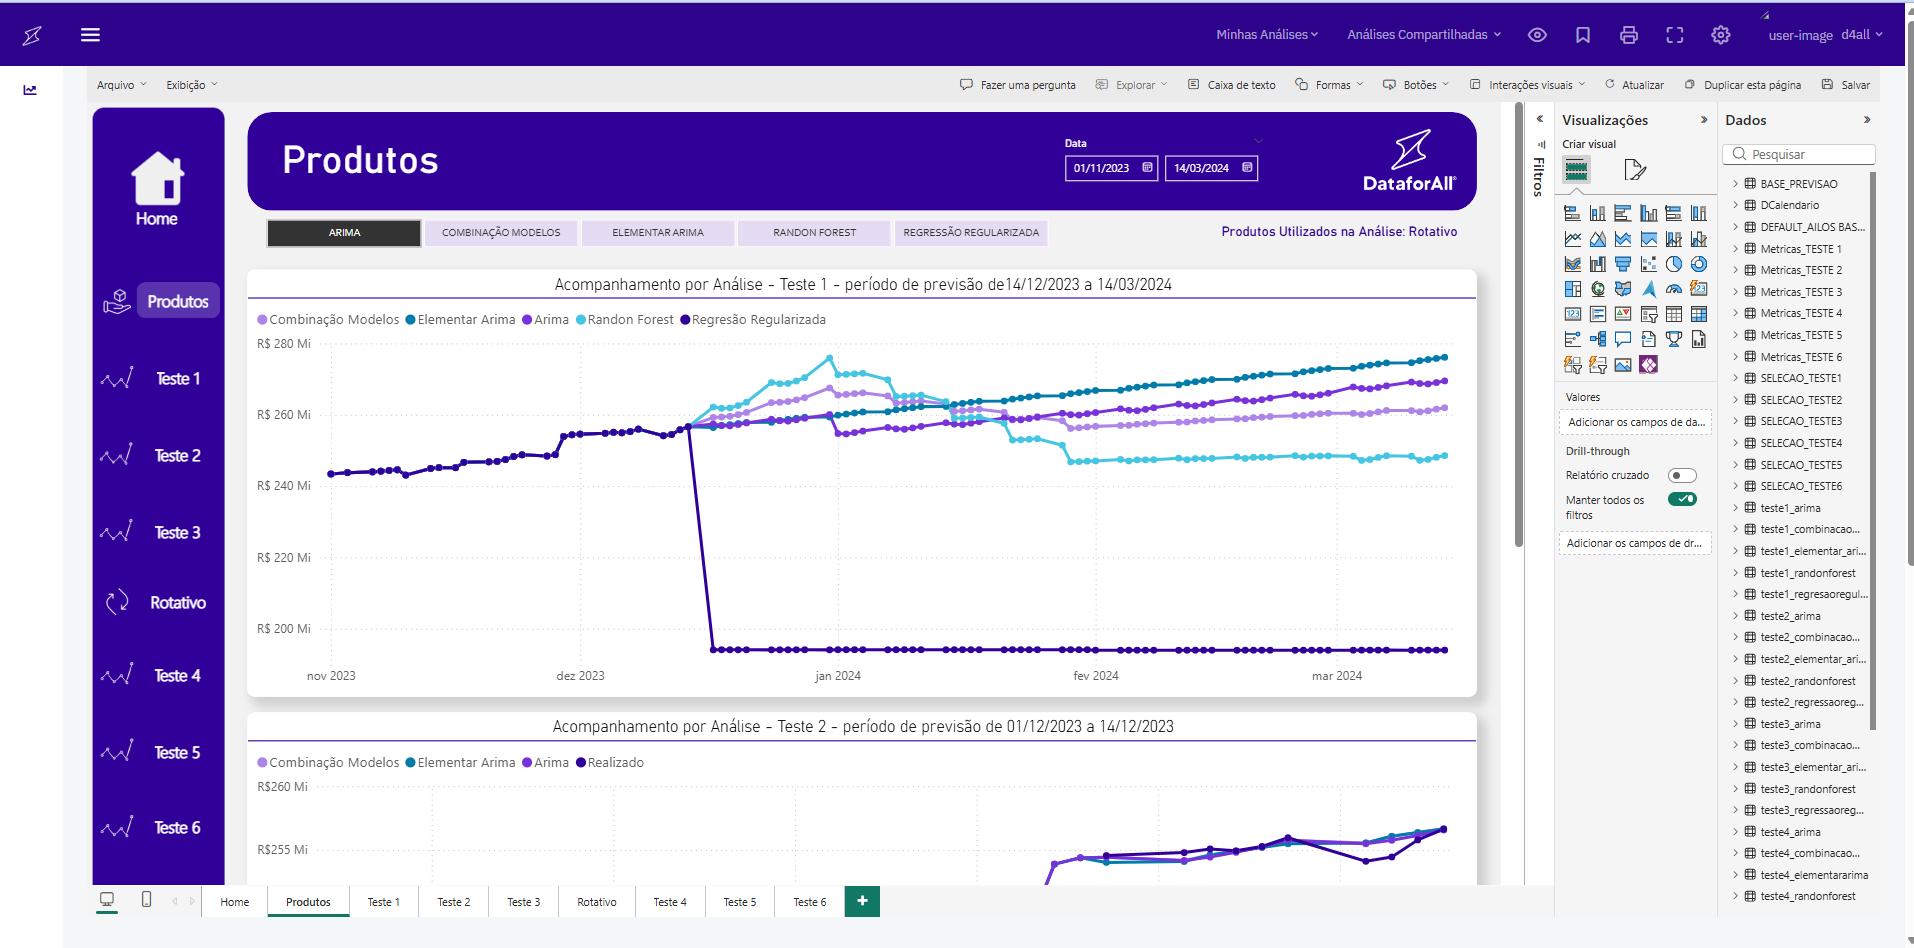Viewport: 1914px width, 948px height.
Task: Click the RANDON FOREST model button
Action: [814, 233]
